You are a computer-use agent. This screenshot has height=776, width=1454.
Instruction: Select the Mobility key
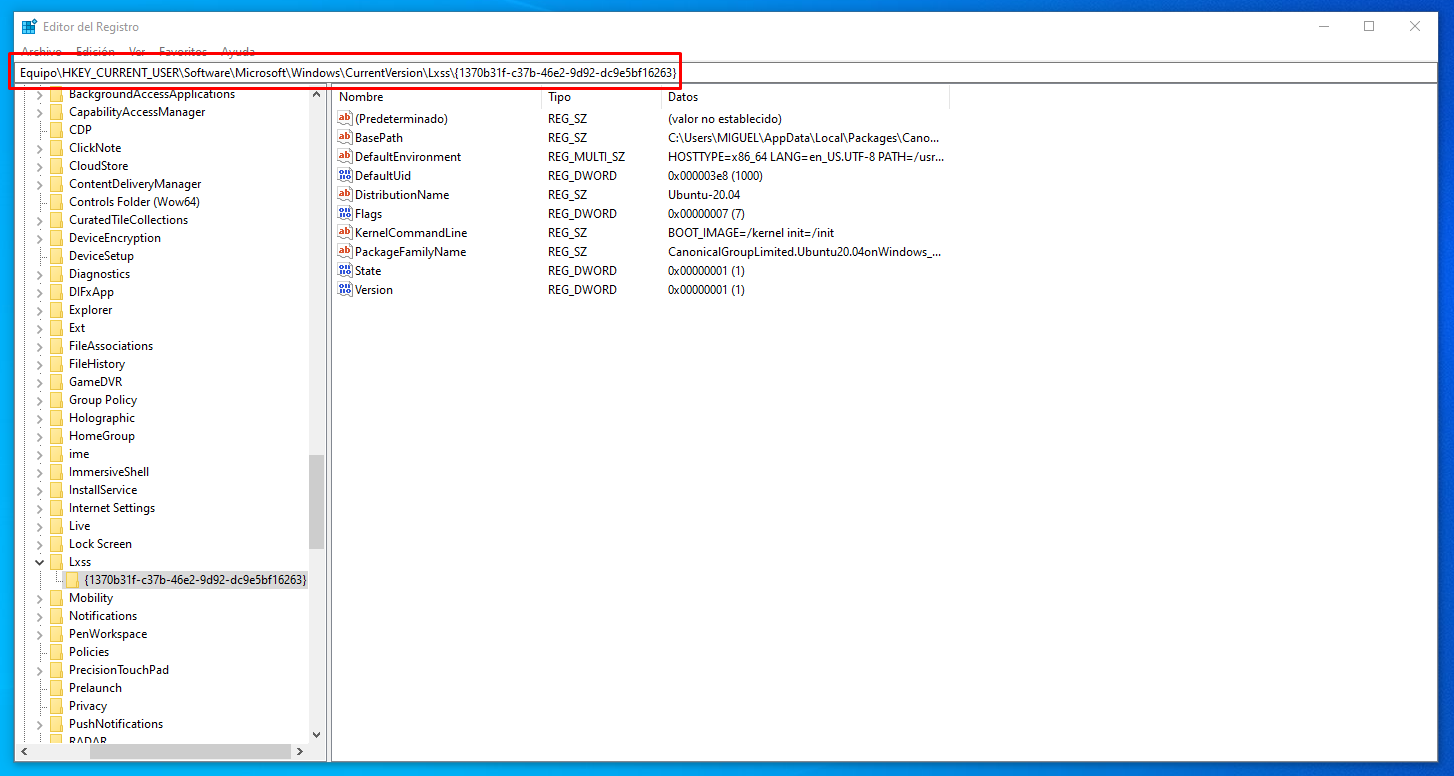click(91, 598)
